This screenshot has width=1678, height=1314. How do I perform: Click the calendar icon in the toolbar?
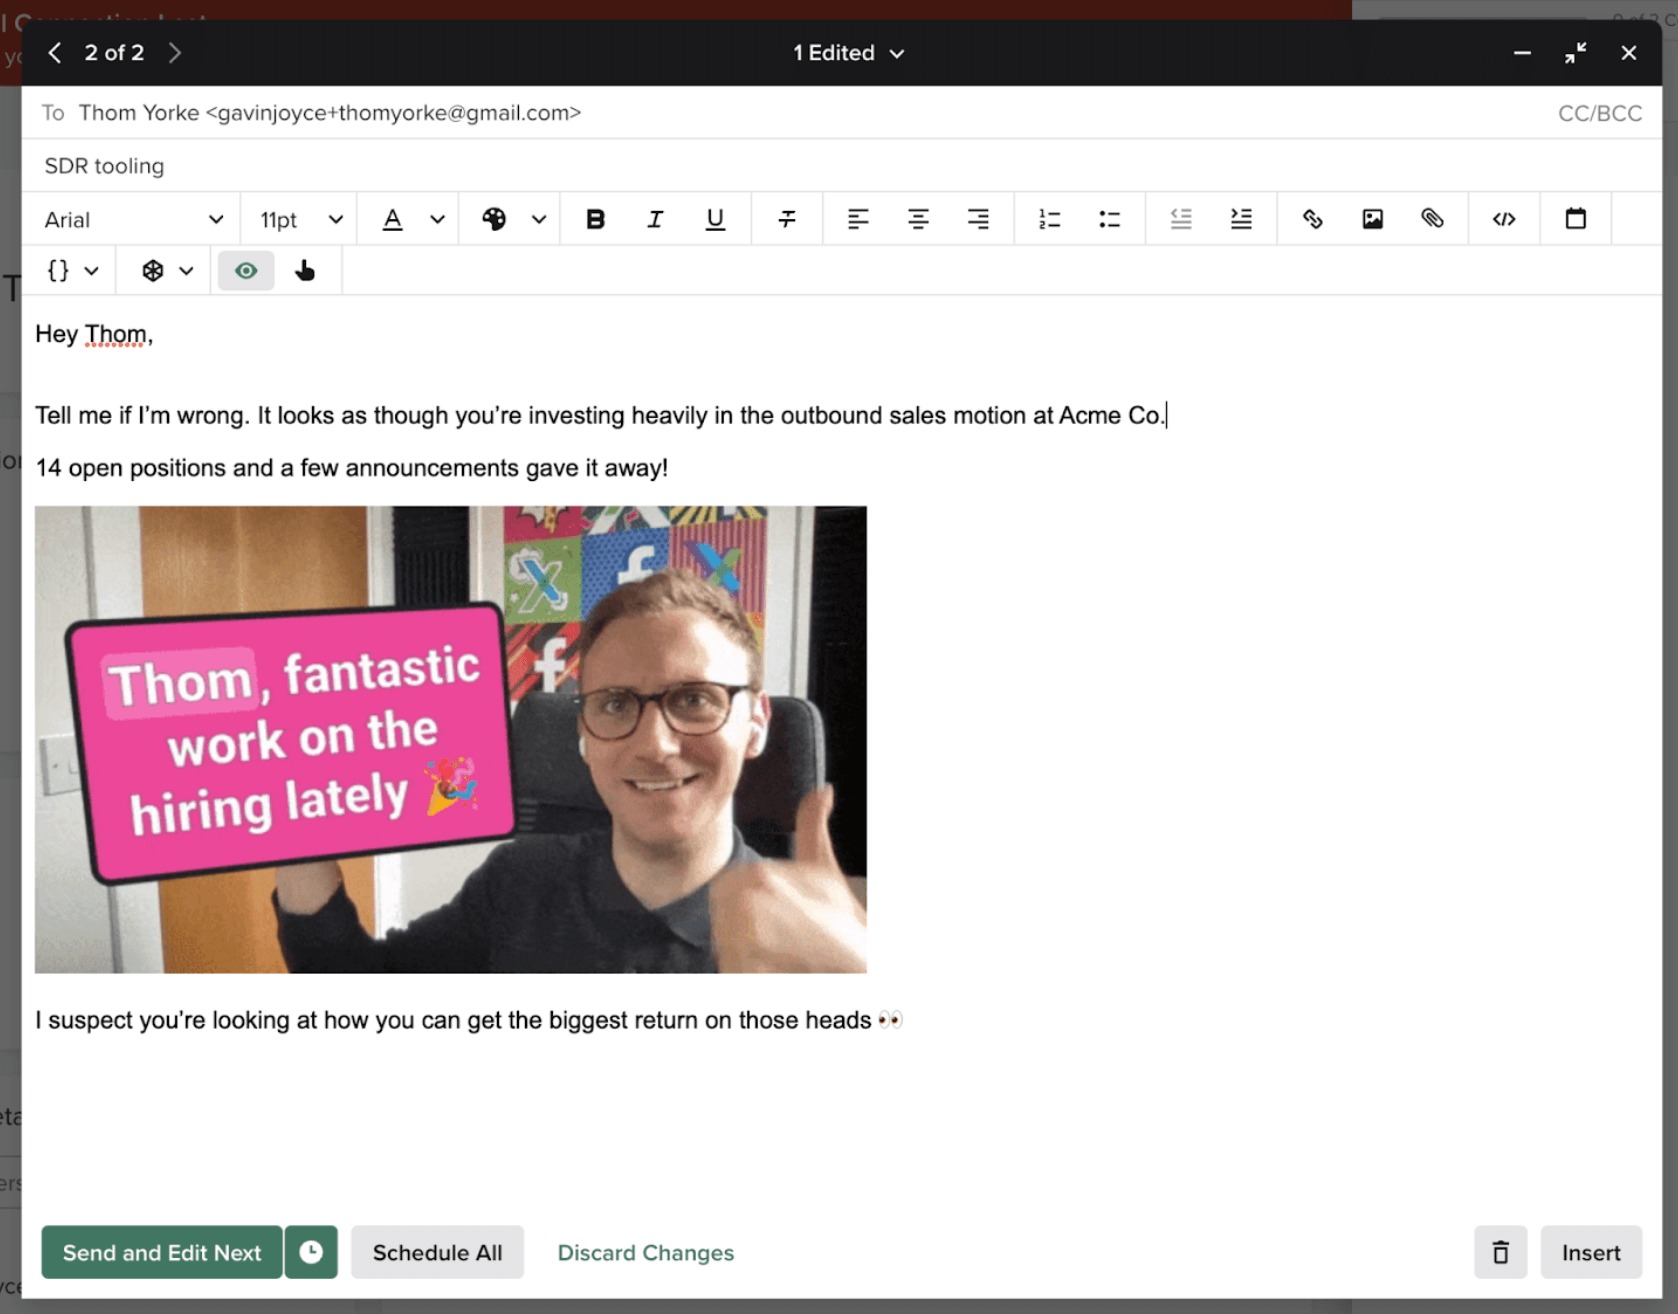(x=1575, y=219)
